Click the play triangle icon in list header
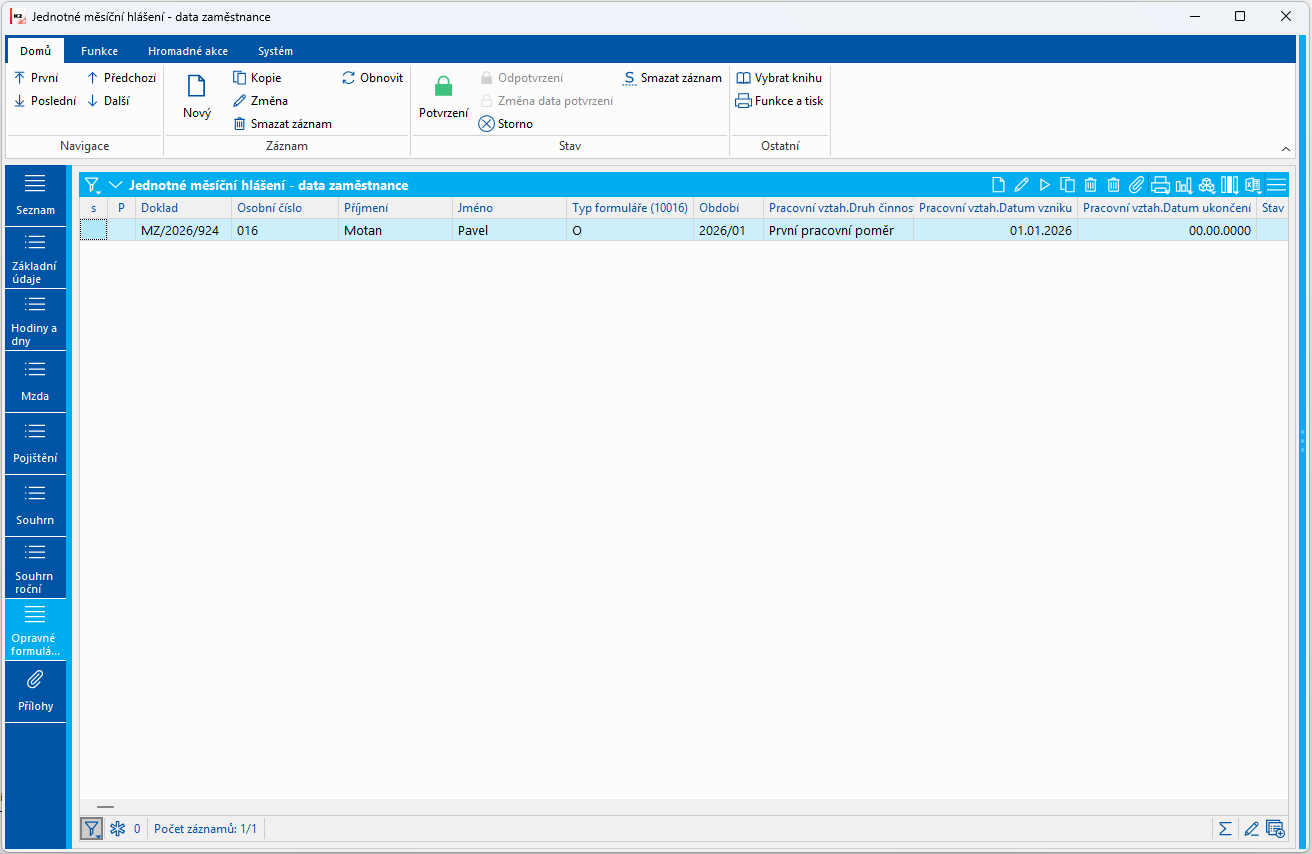The image size is (1312, 854). coord(1044,185)
